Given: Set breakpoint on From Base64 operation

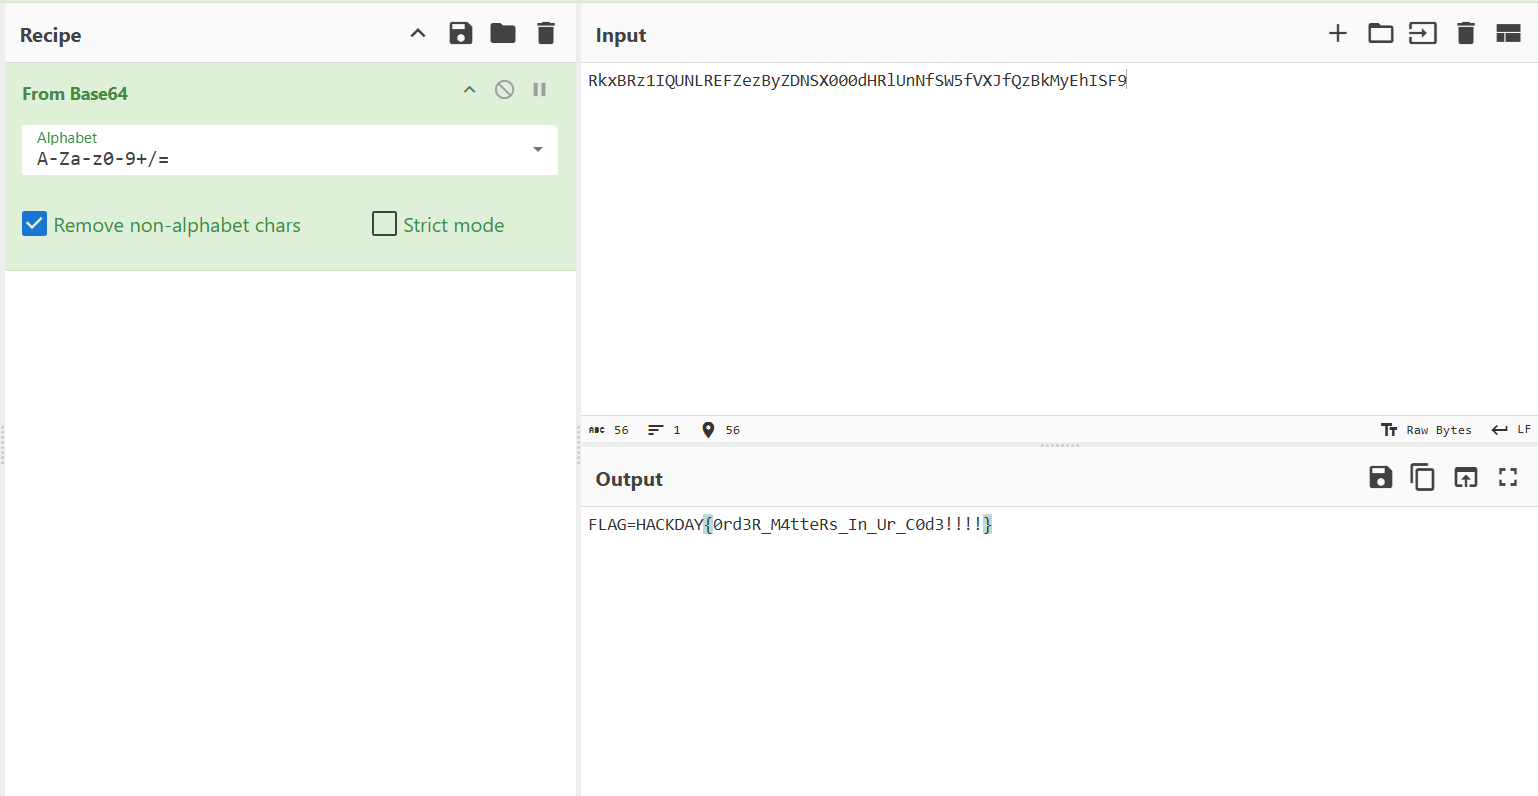Looking at the screenshot, I should tap(540, 90).
